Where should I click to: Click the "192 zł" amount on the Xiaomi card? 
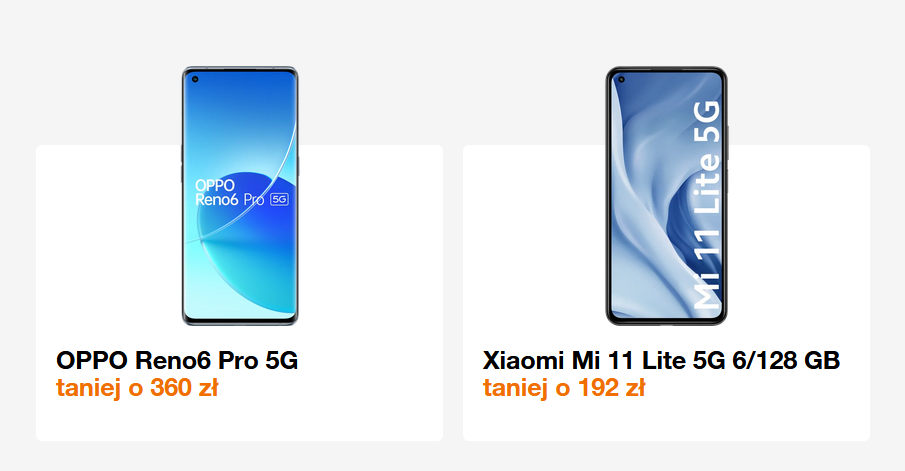coord(611,388)
